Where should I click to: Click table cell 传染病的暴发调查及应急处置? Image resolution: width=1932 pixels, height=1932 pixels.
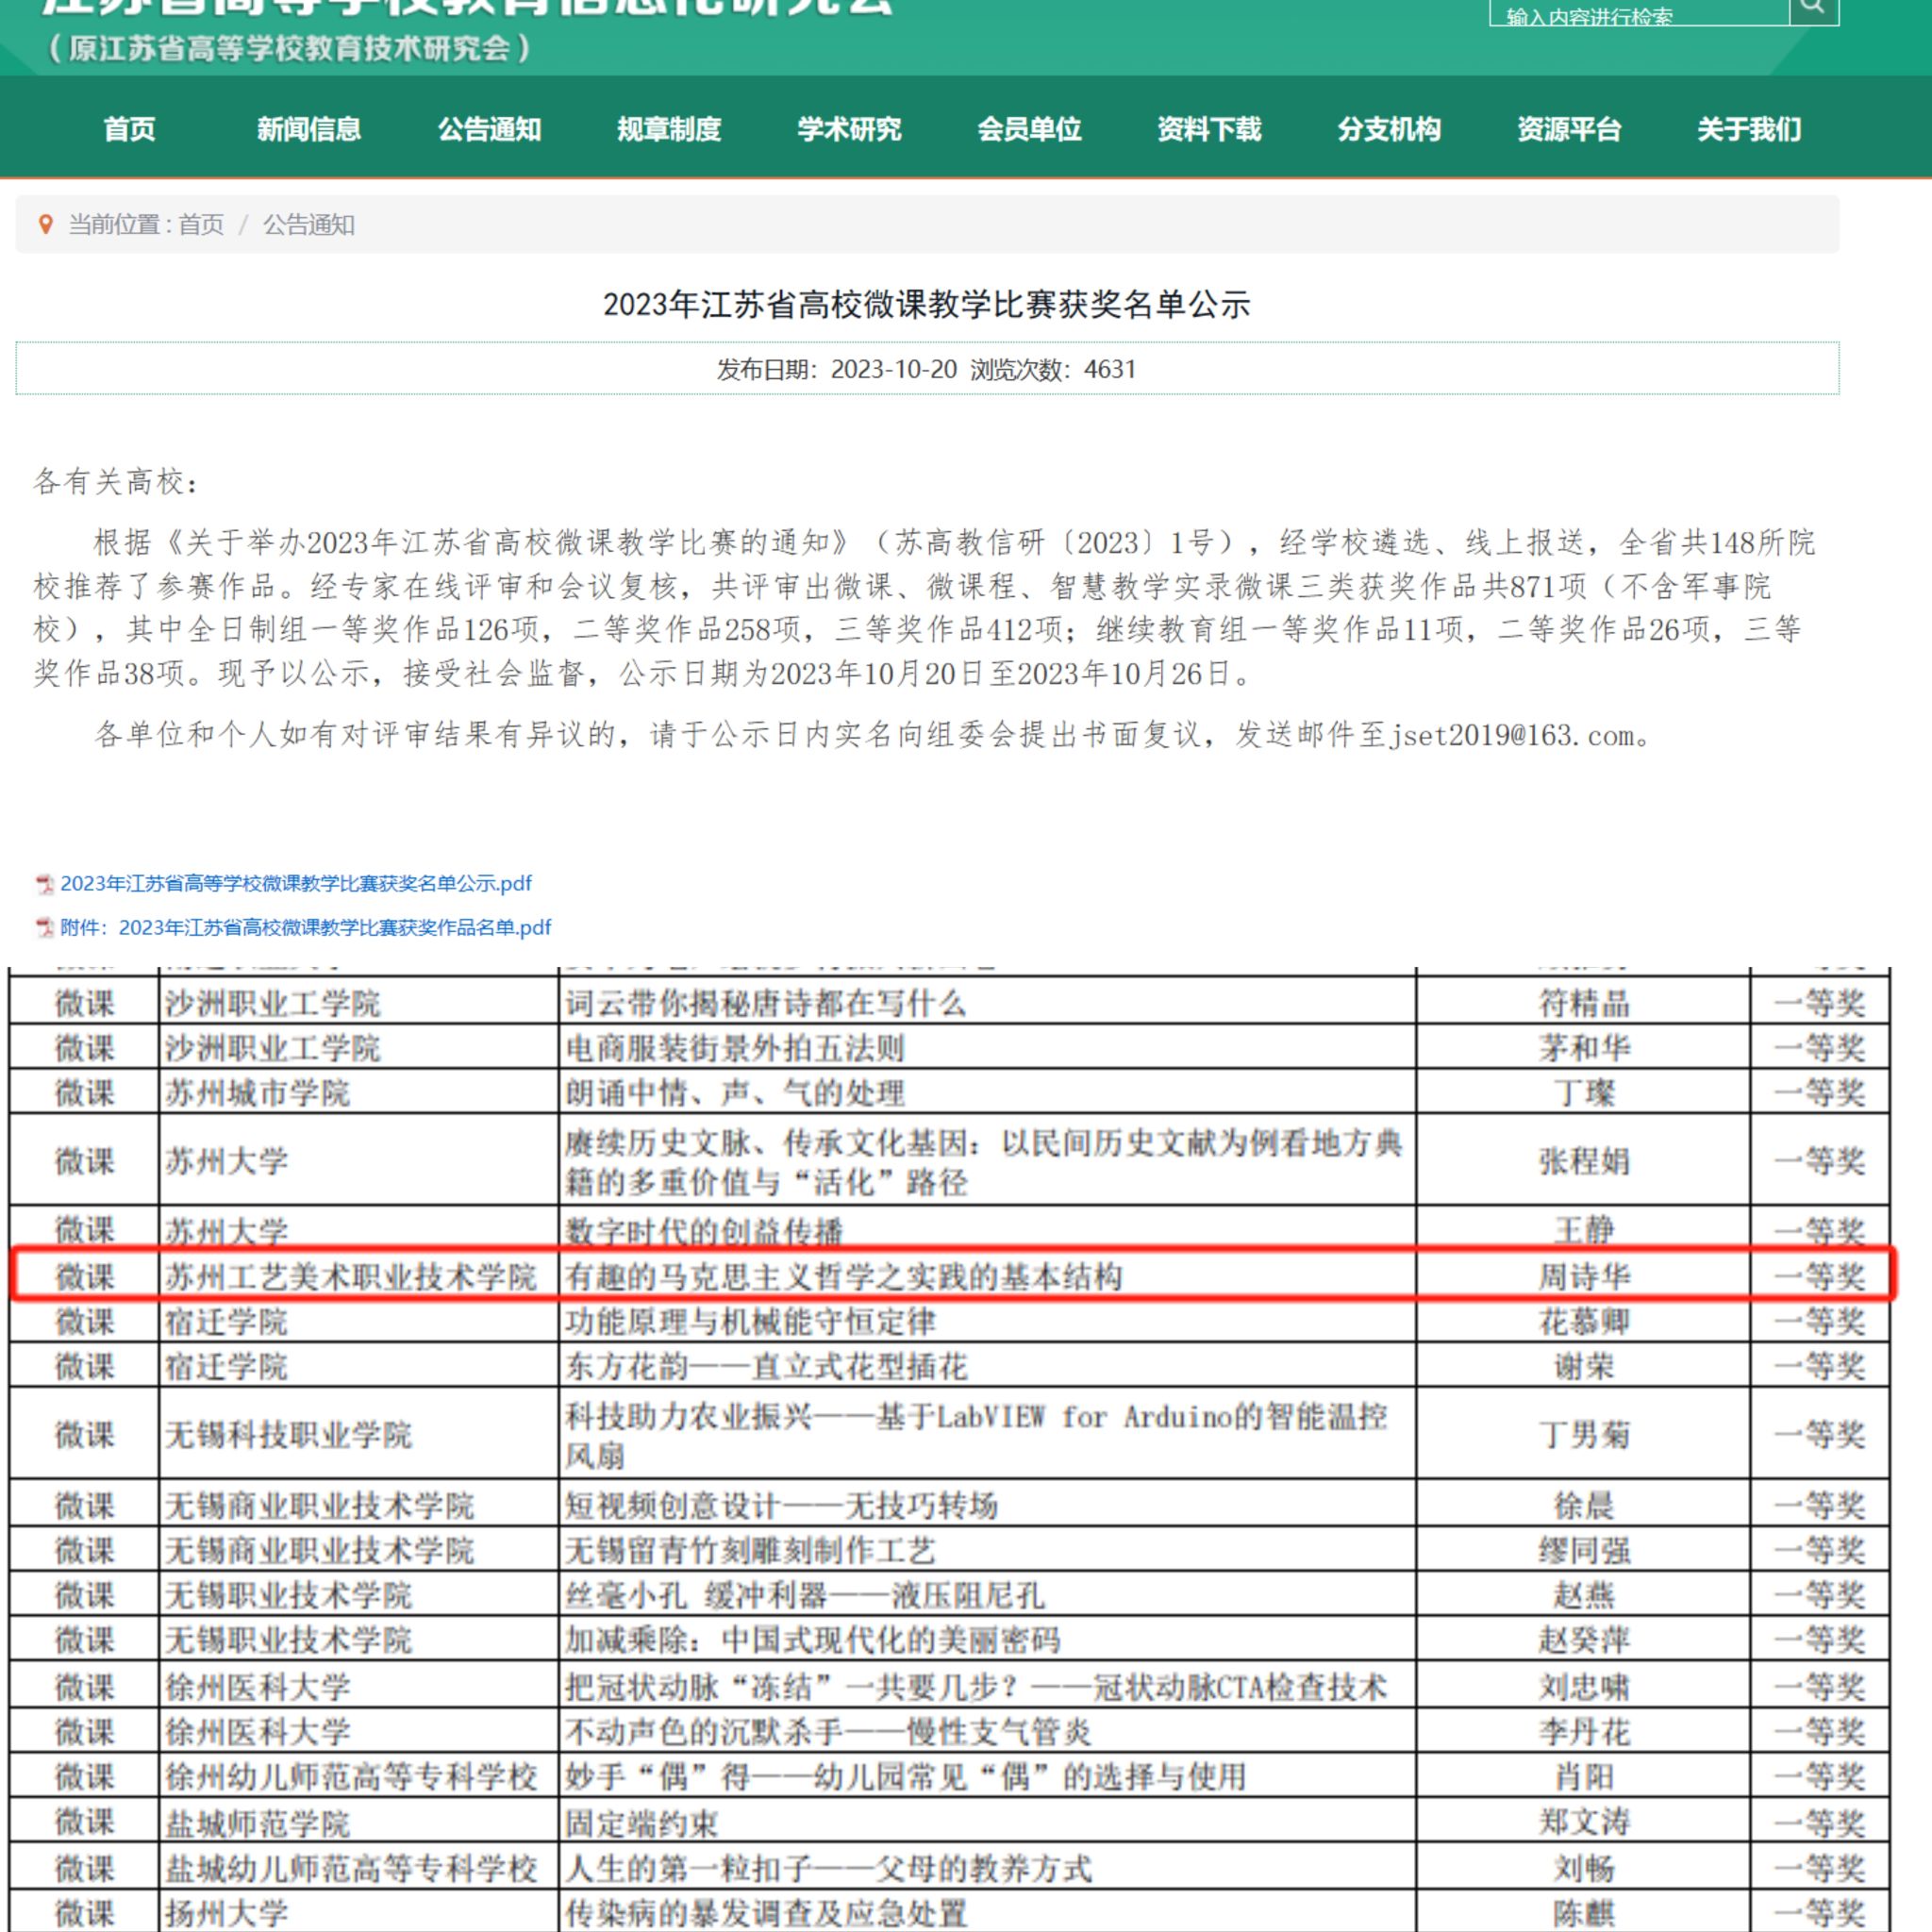tap(987, 1912)
